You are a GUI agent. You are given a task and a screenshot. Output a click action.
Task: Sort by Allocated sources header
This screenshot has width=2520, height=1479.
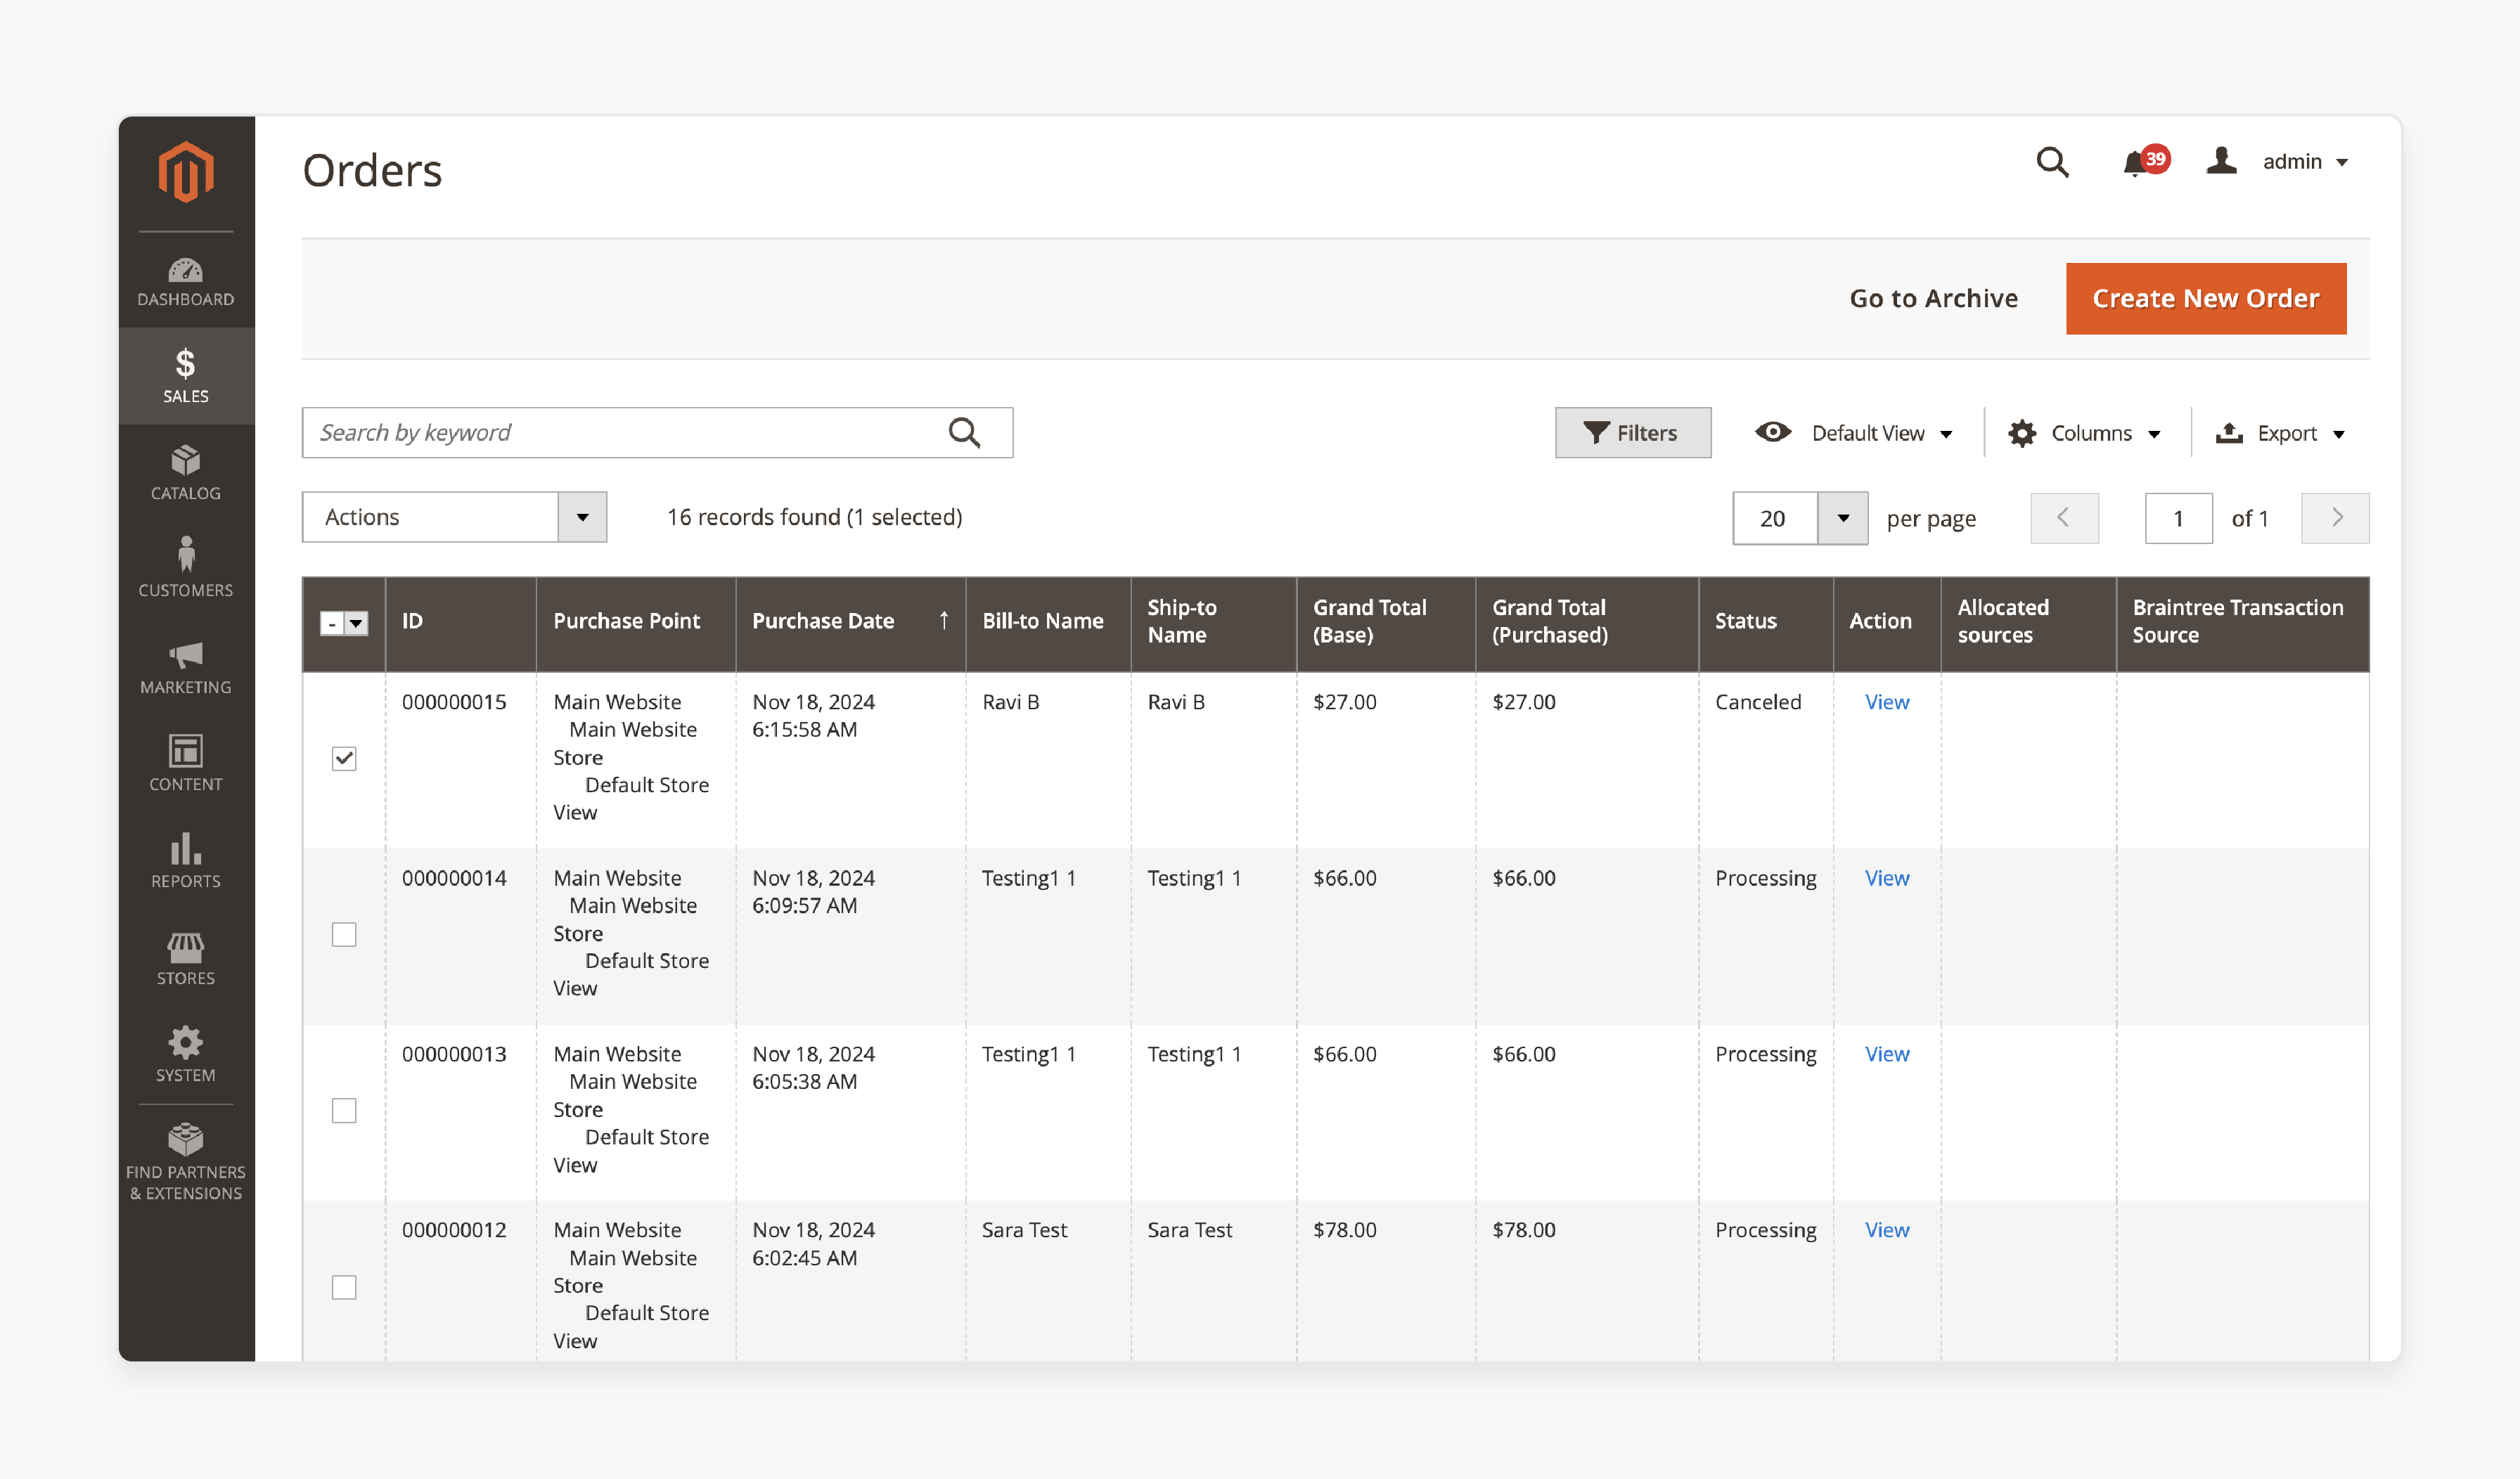[x=2028, y=623]
